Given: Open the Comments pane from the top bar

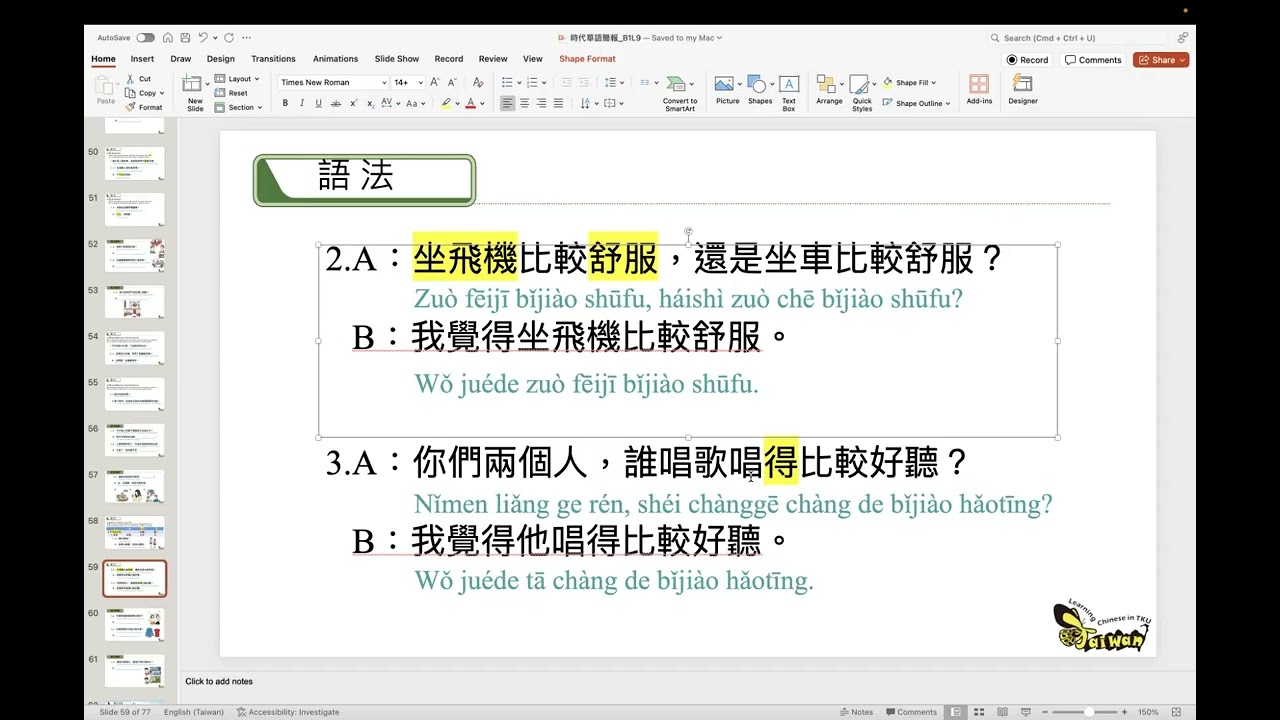Looking at the screenshot, I should [x=1093, y=60].
